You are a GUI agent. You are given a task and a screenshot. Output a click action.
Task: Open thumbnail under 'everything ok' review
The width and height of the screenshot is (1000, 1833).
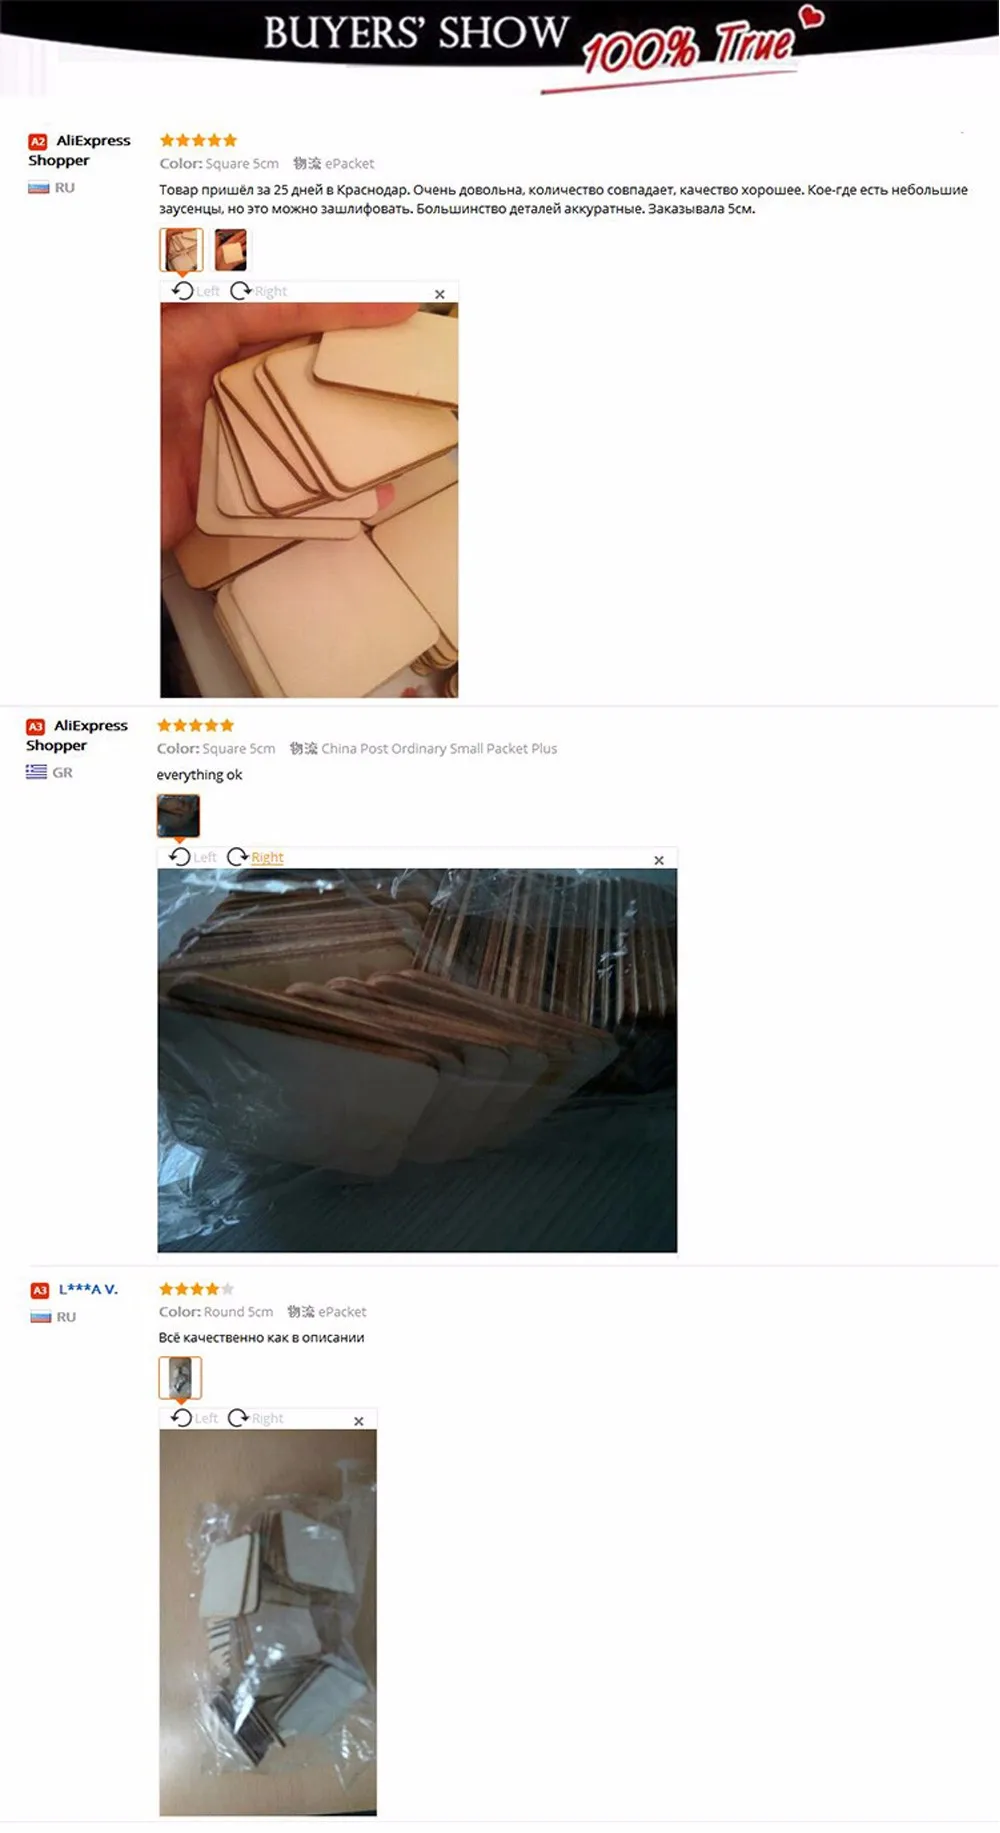178,816
